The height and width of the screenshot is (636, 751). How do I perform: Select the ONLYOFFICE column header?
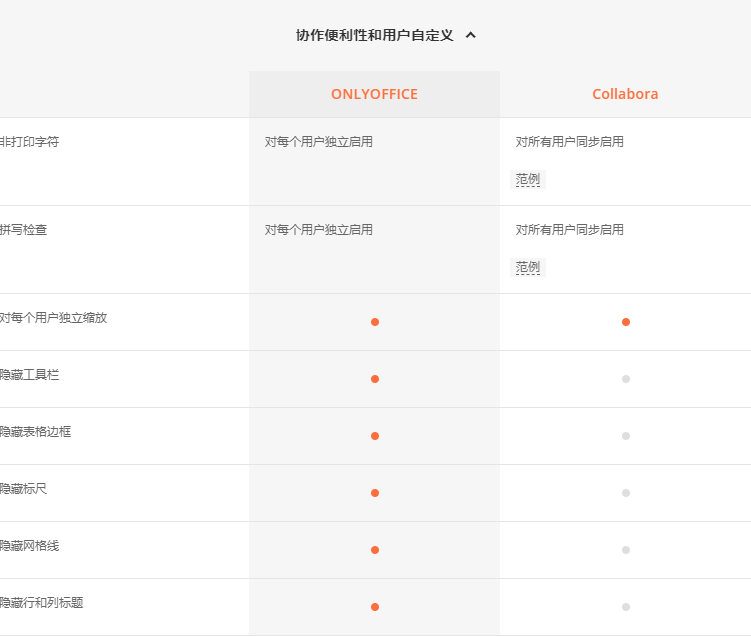point(375,94)
